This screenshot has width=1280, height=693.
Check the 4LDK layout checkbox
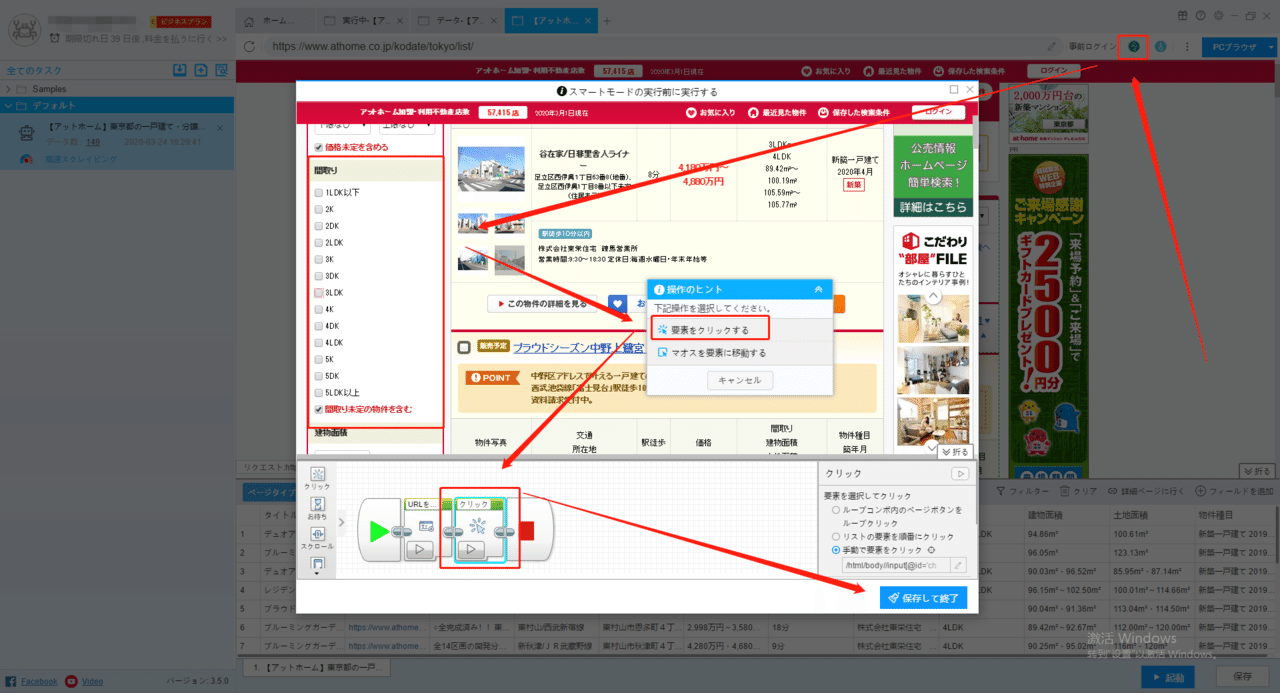[319, 343]
